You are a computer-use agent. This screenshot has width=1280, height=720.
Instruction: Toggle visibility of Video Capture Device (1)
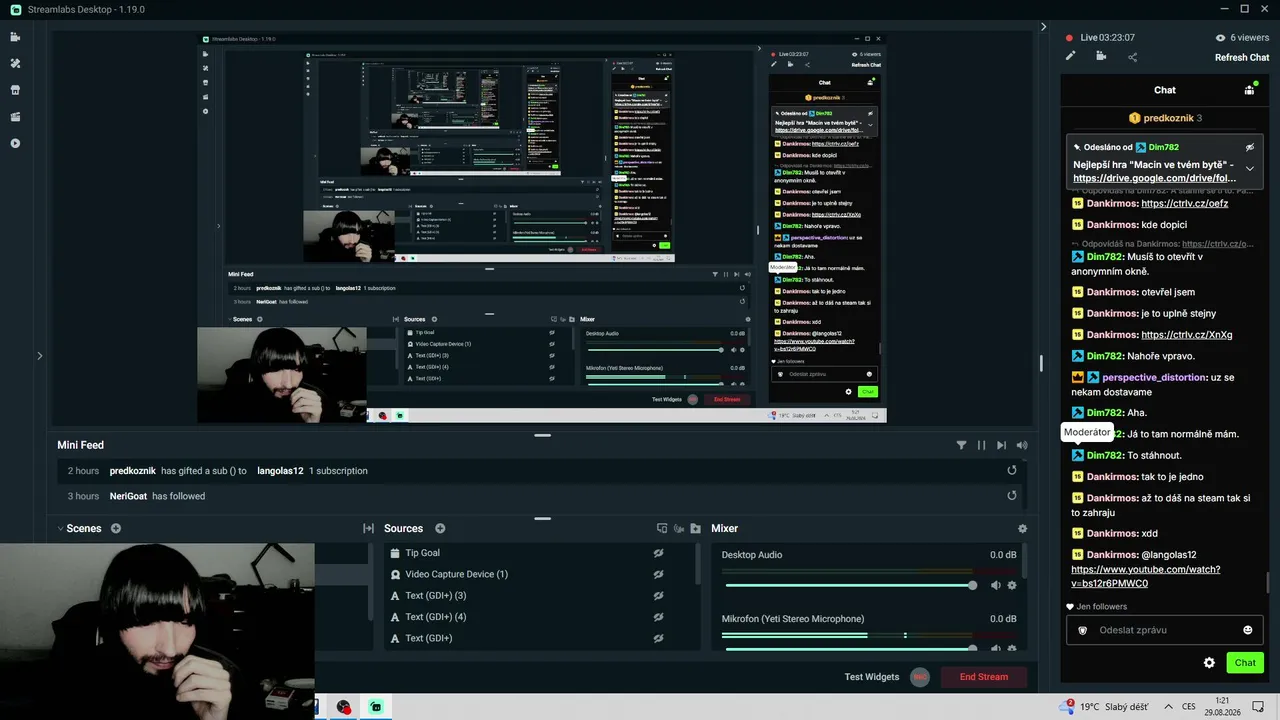click(659, 574)
